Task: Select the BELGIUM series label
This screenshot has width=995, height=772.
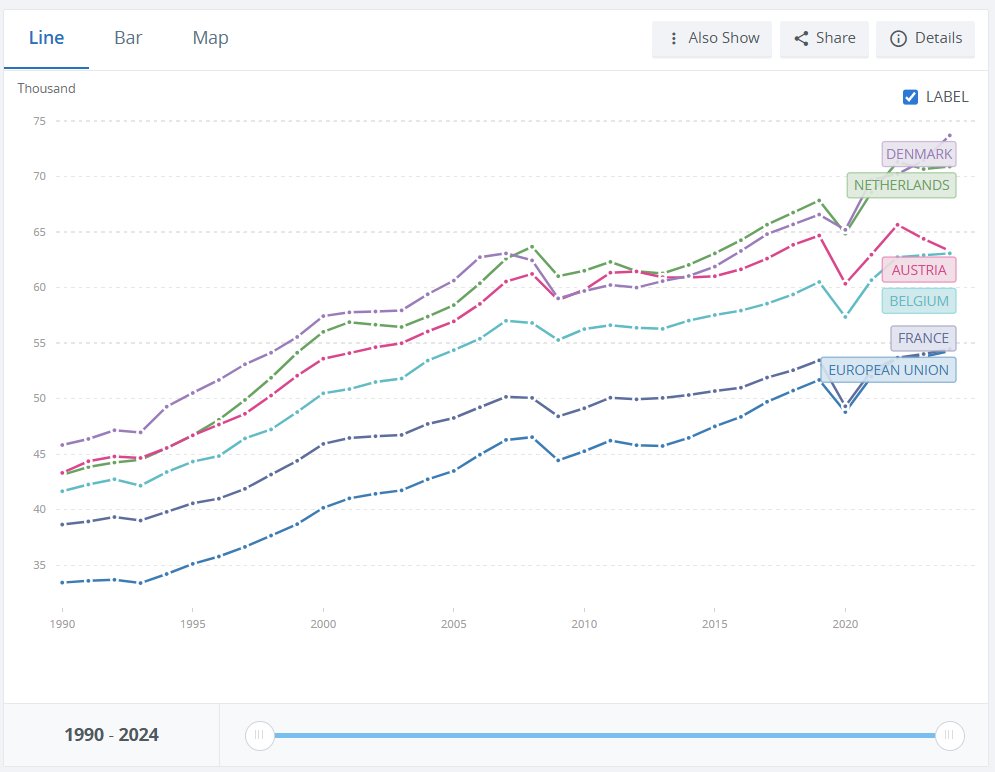Action: coord(919,301)
